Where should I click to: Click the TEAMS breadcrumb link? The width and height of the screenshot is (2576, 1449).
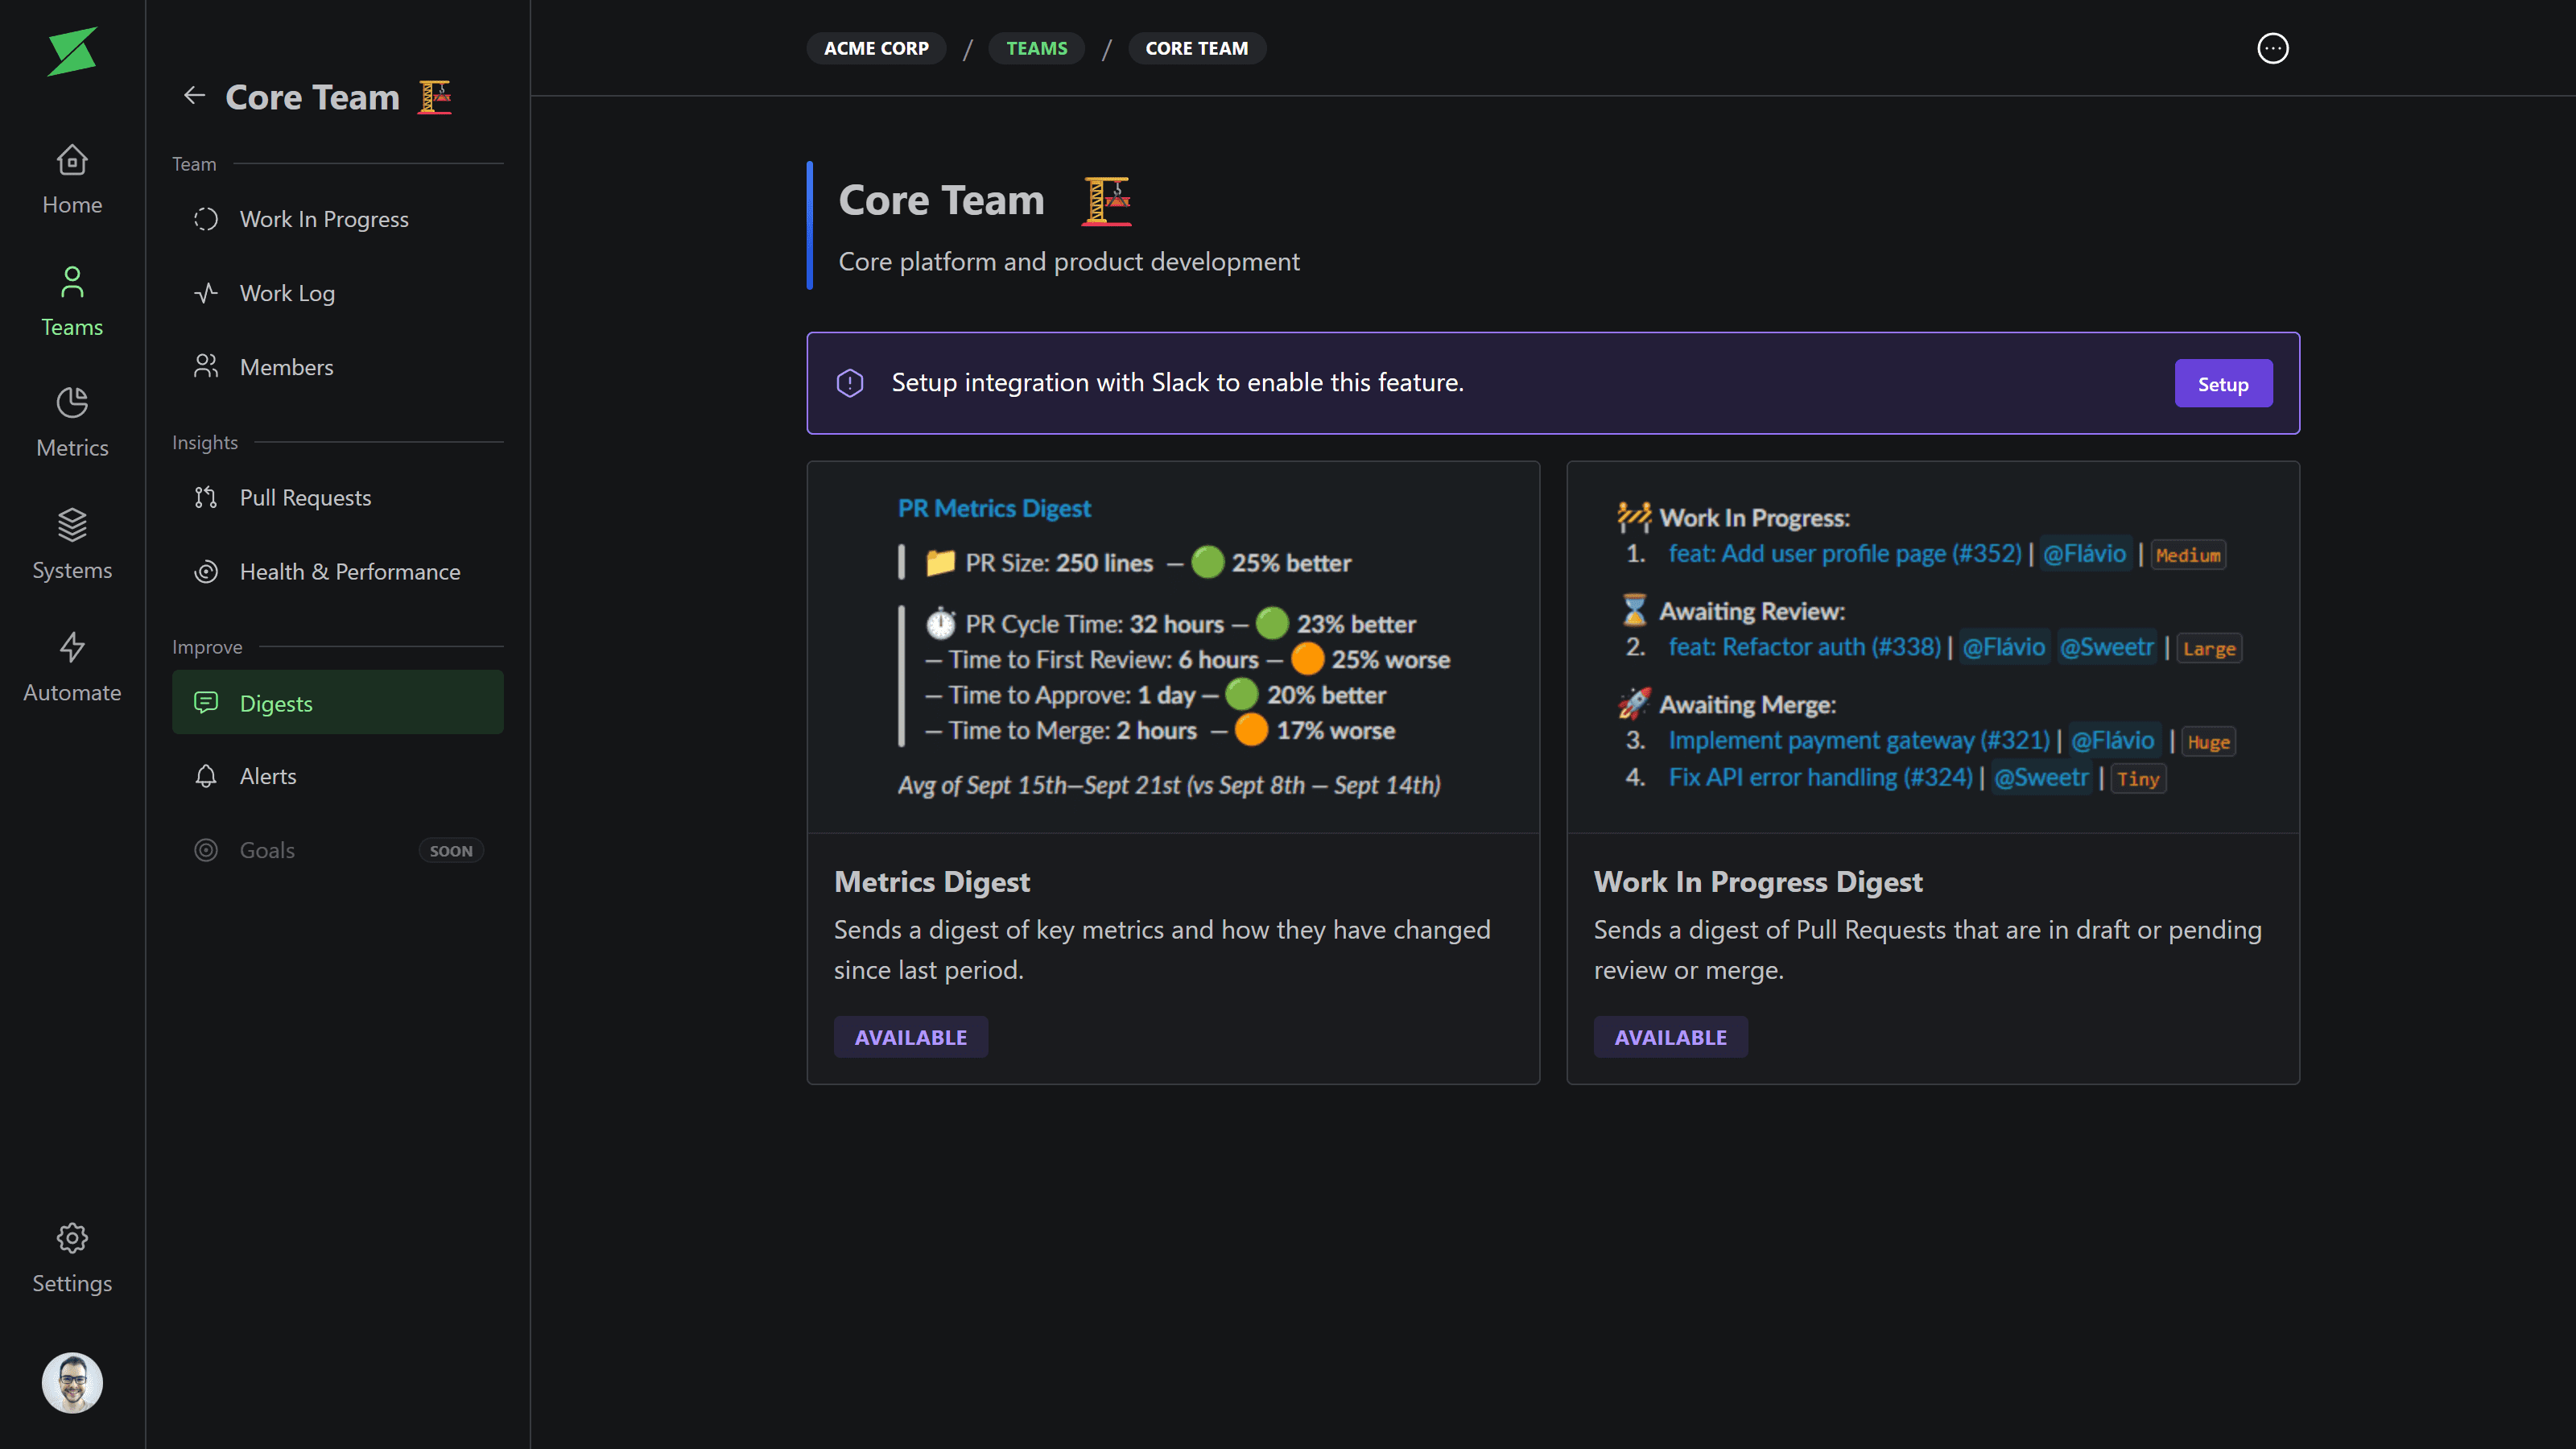point(1036,48)
